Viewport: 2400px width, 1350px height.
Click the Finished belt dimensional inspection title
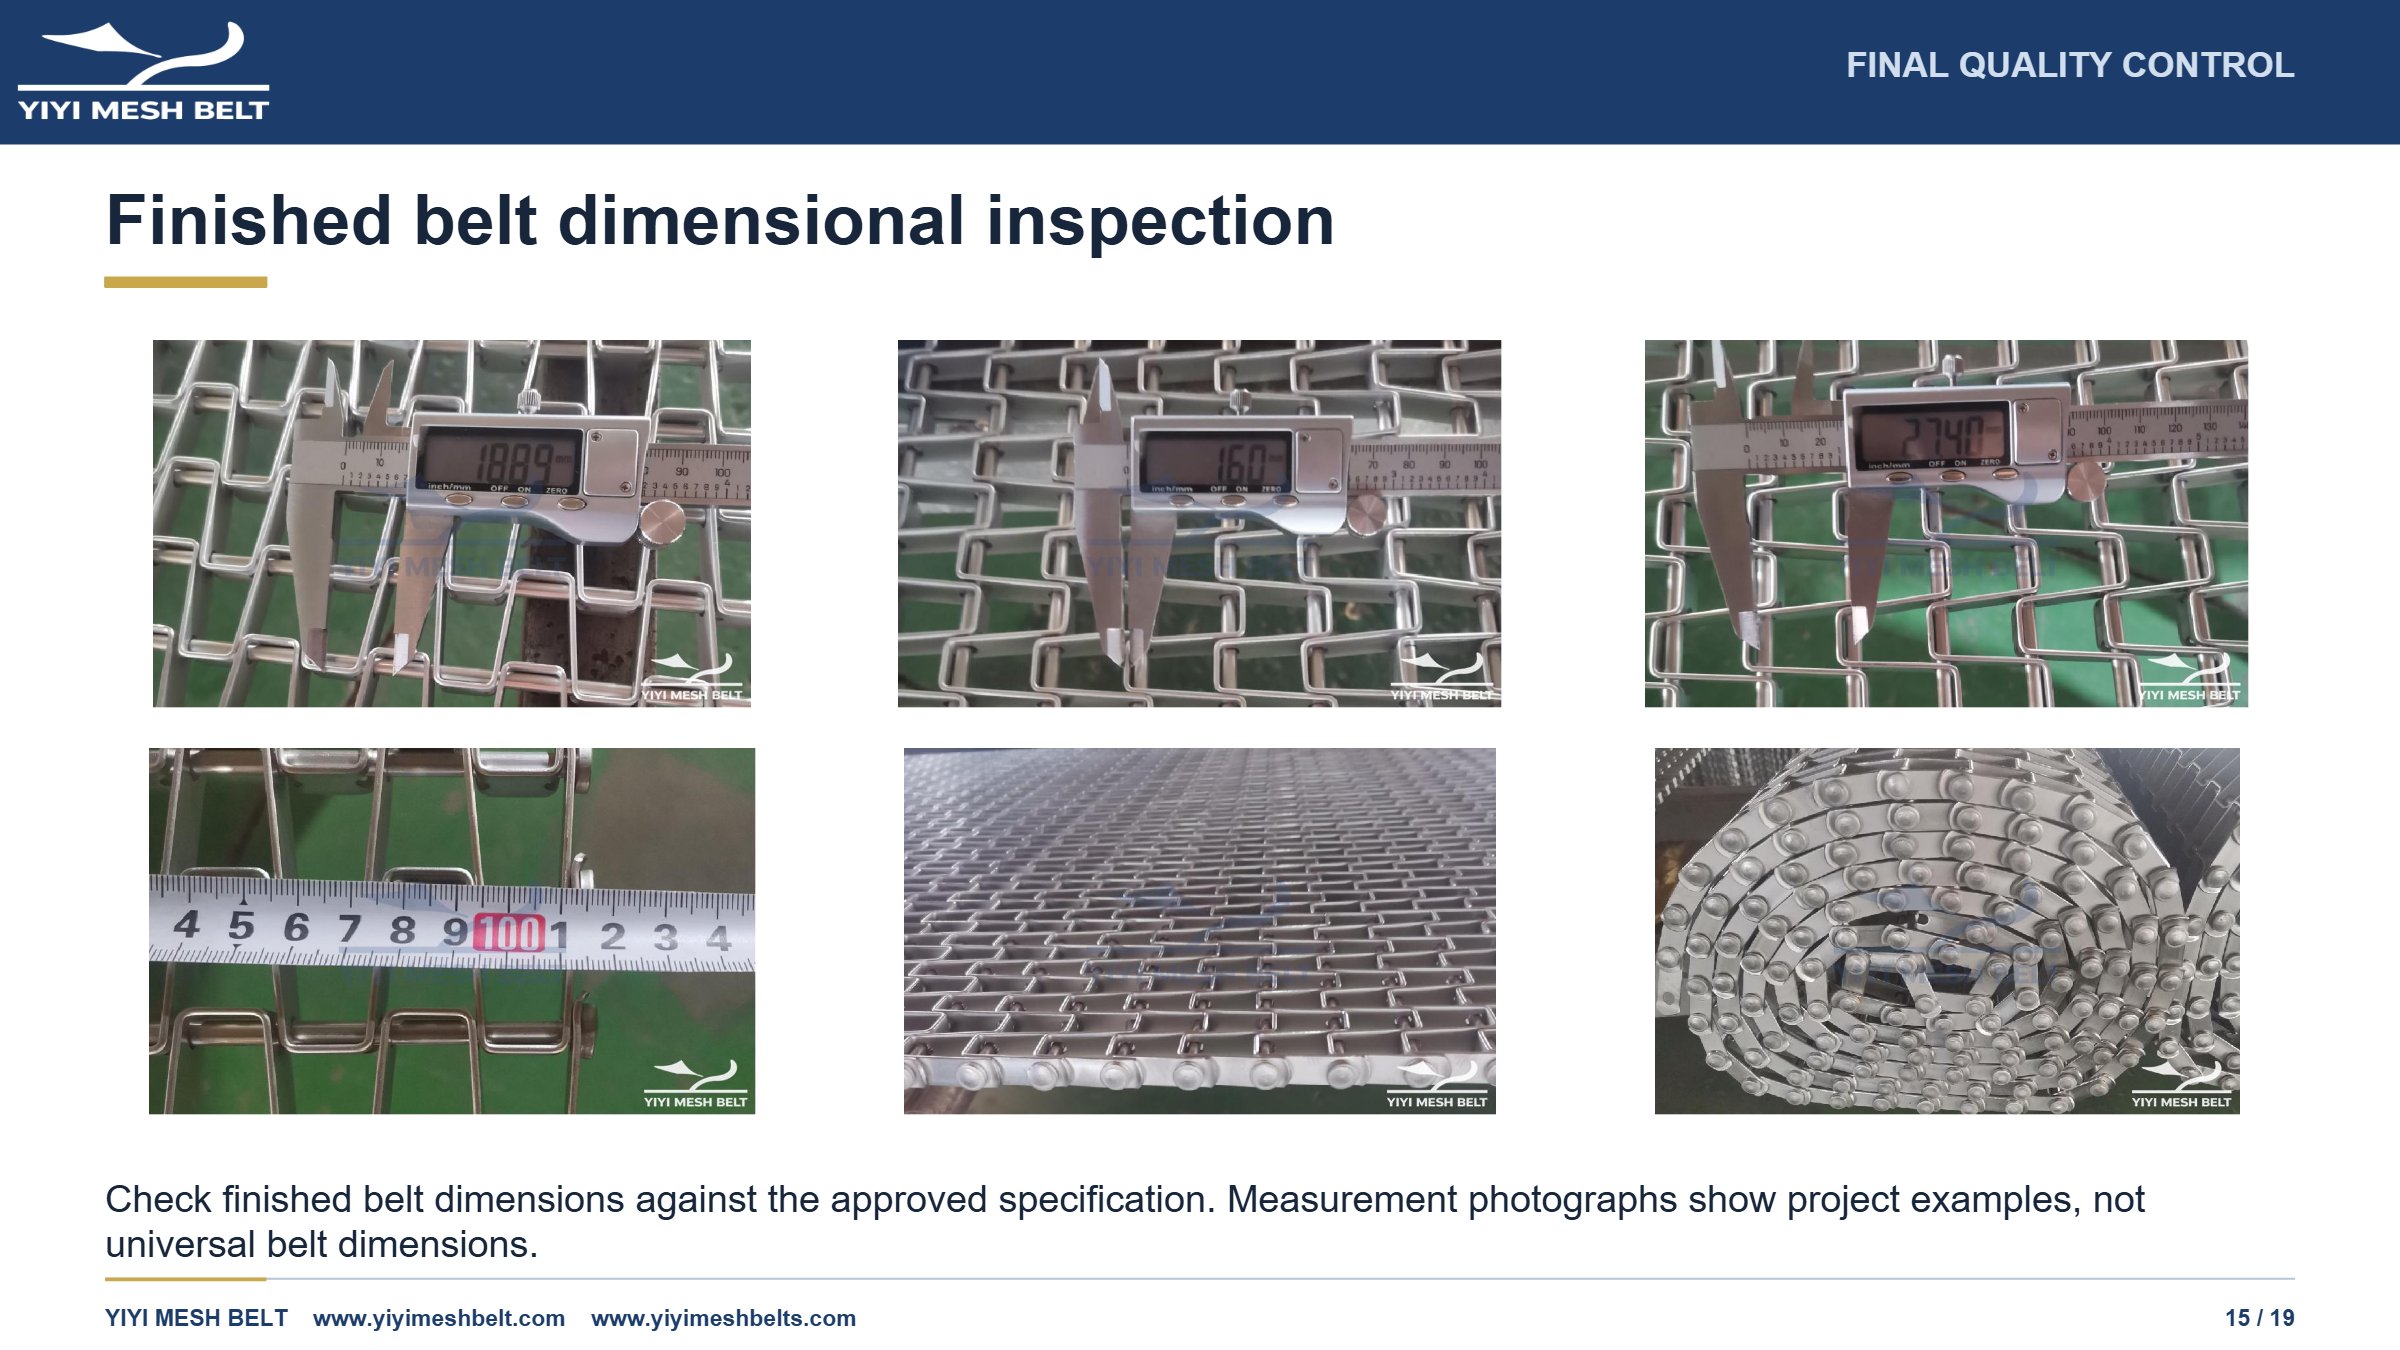click(x=720, y=221)
